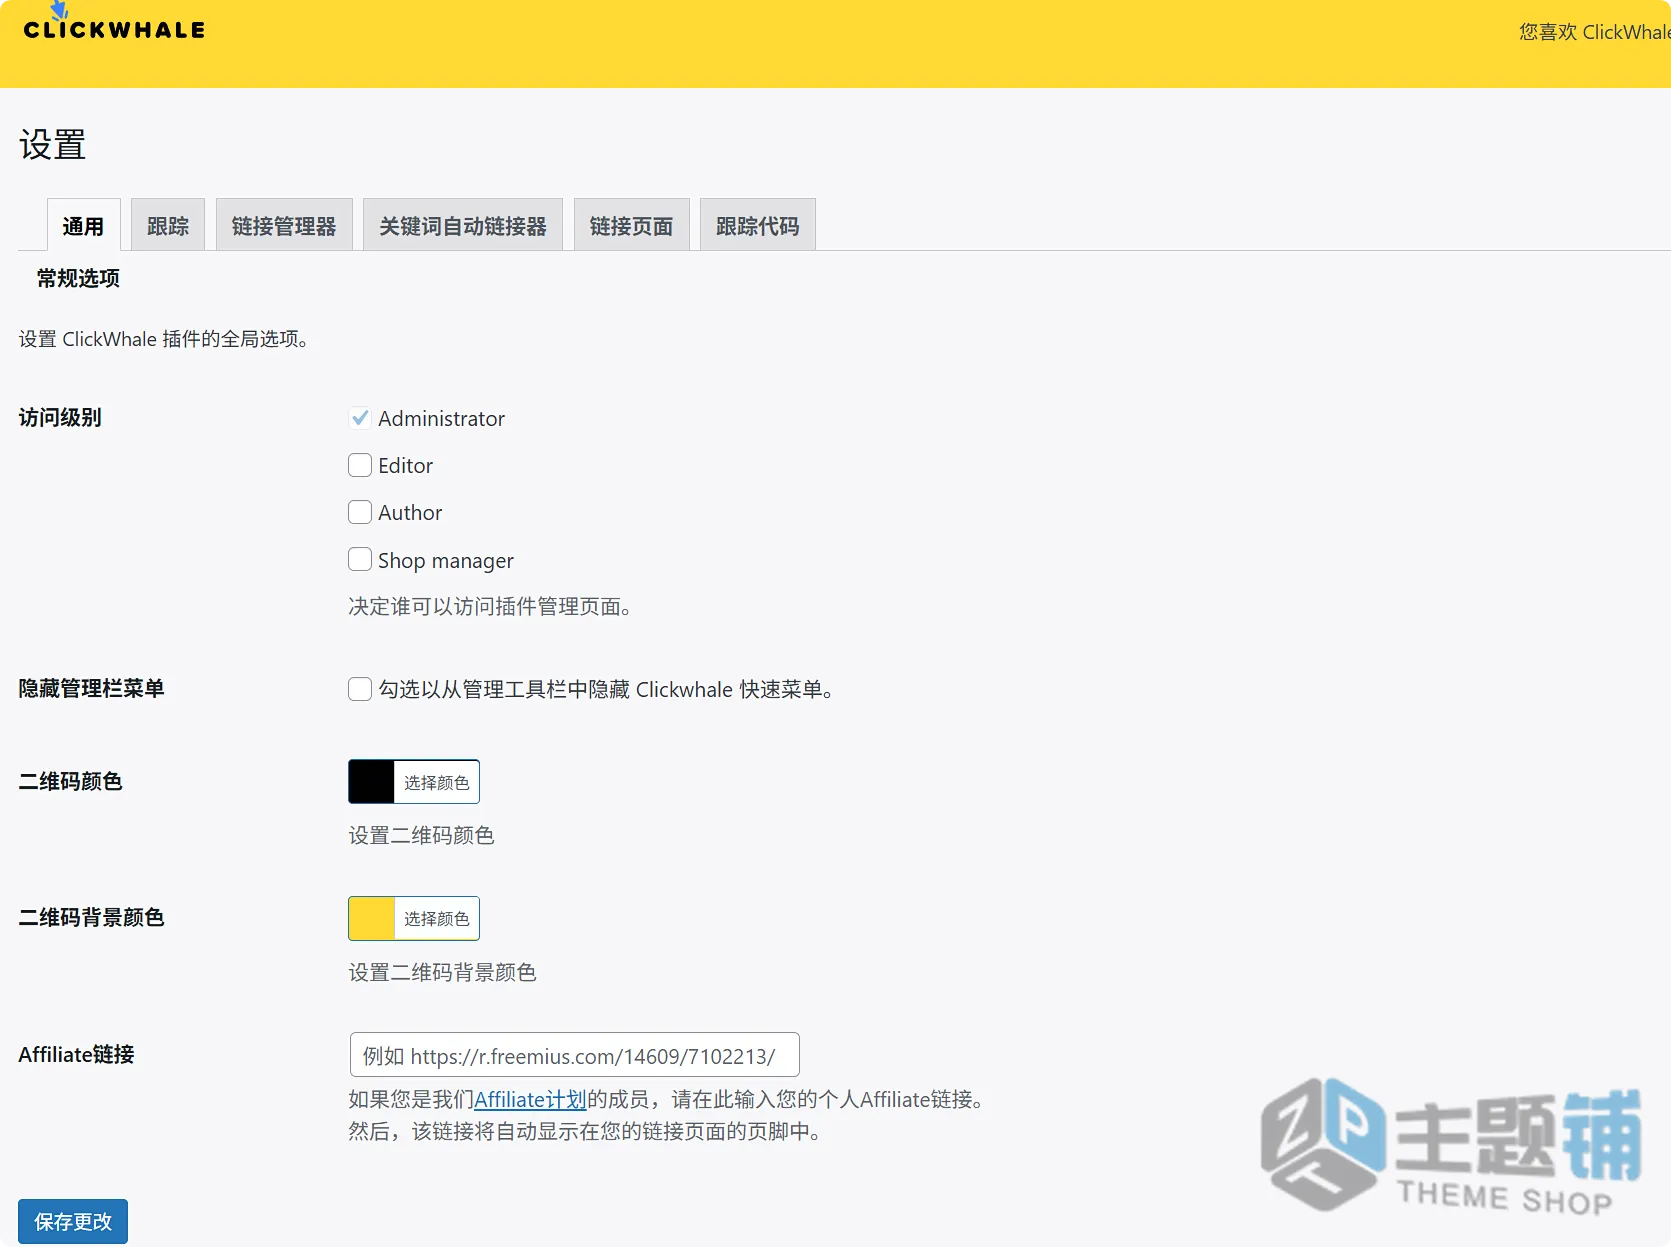Open 选择颜色 for 二维码背景颜色

(x=436, y=918)
